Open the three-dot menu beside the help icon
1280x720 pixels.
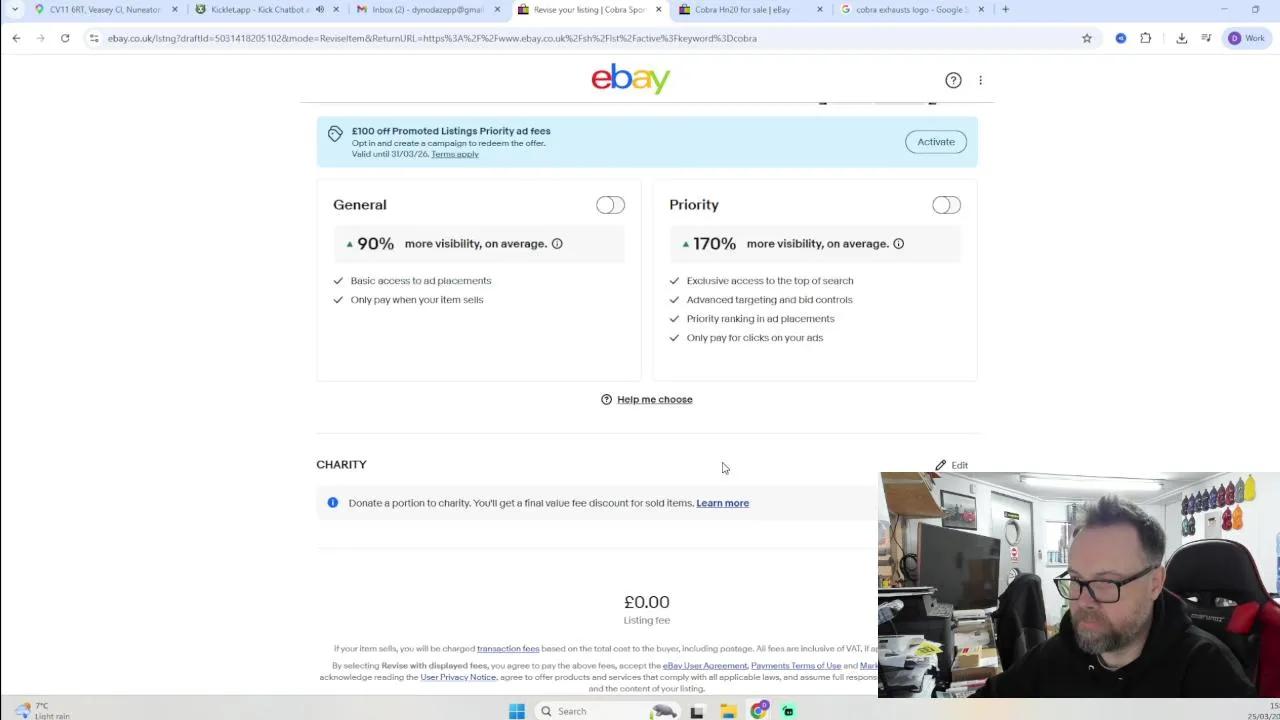click(x=980, y=80)
